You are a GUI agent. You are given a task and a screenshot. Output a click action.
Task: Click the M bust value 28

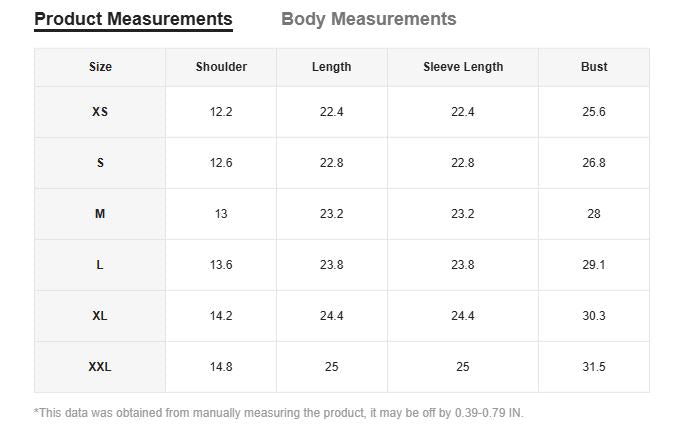click(x=594, y=214)
